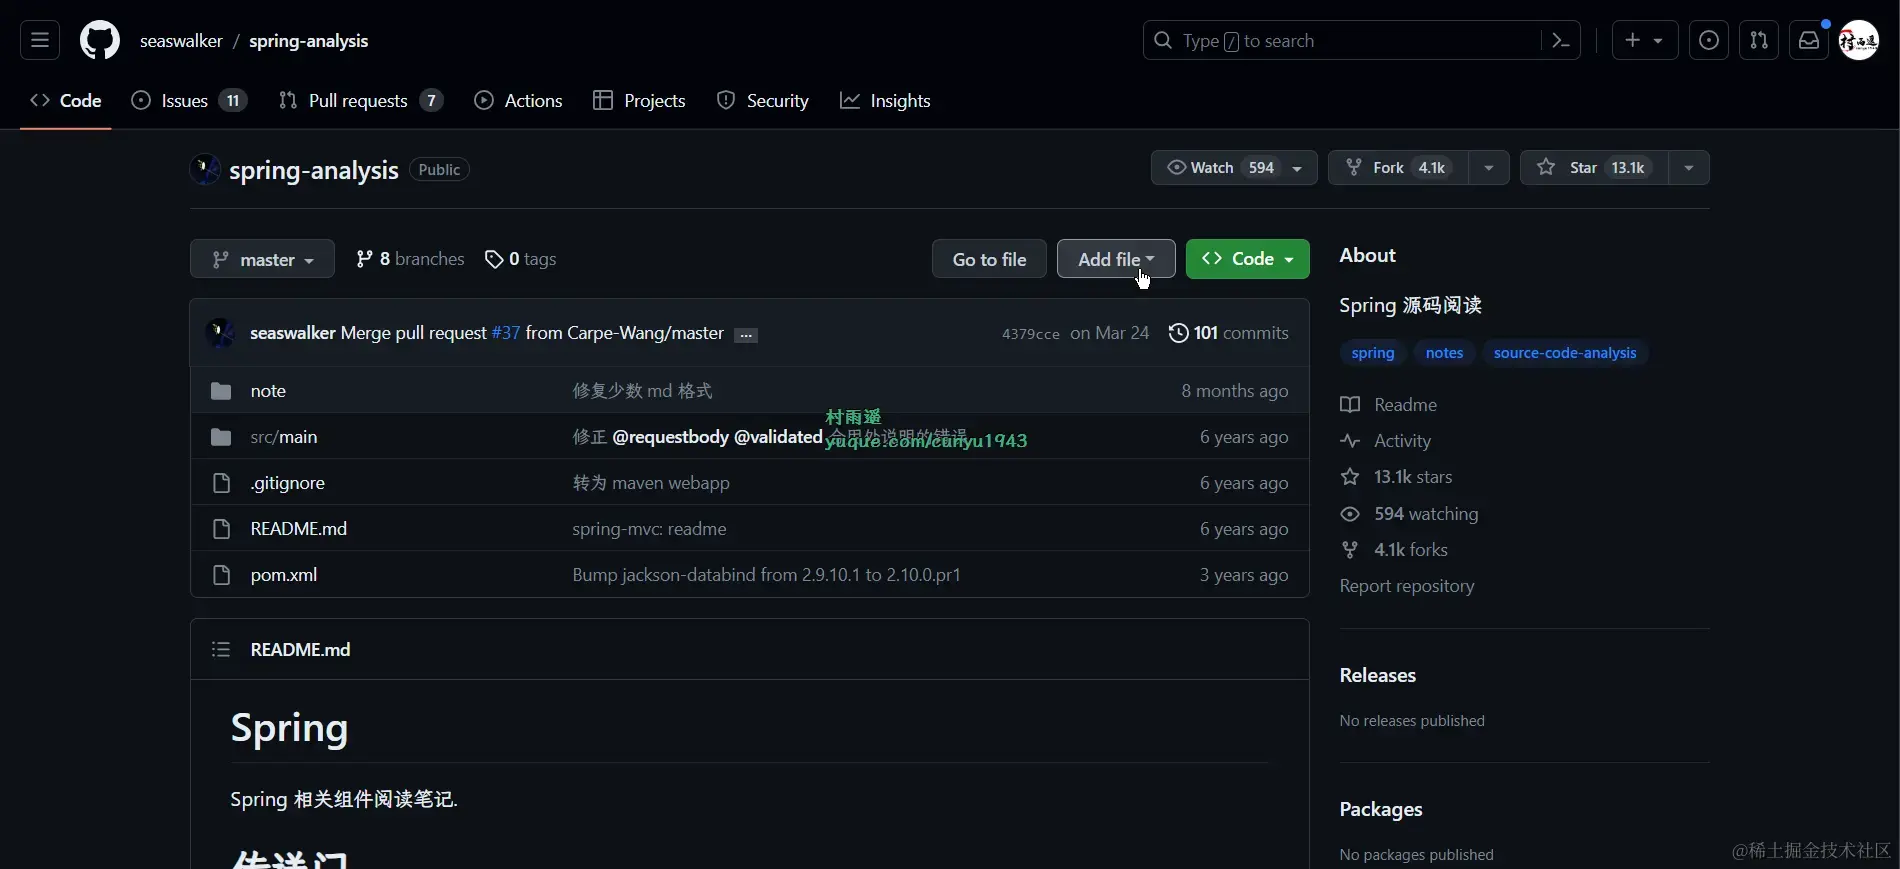View 4.1k forks link
The image size is (1900, 869).
click(x=1394, y=550)
